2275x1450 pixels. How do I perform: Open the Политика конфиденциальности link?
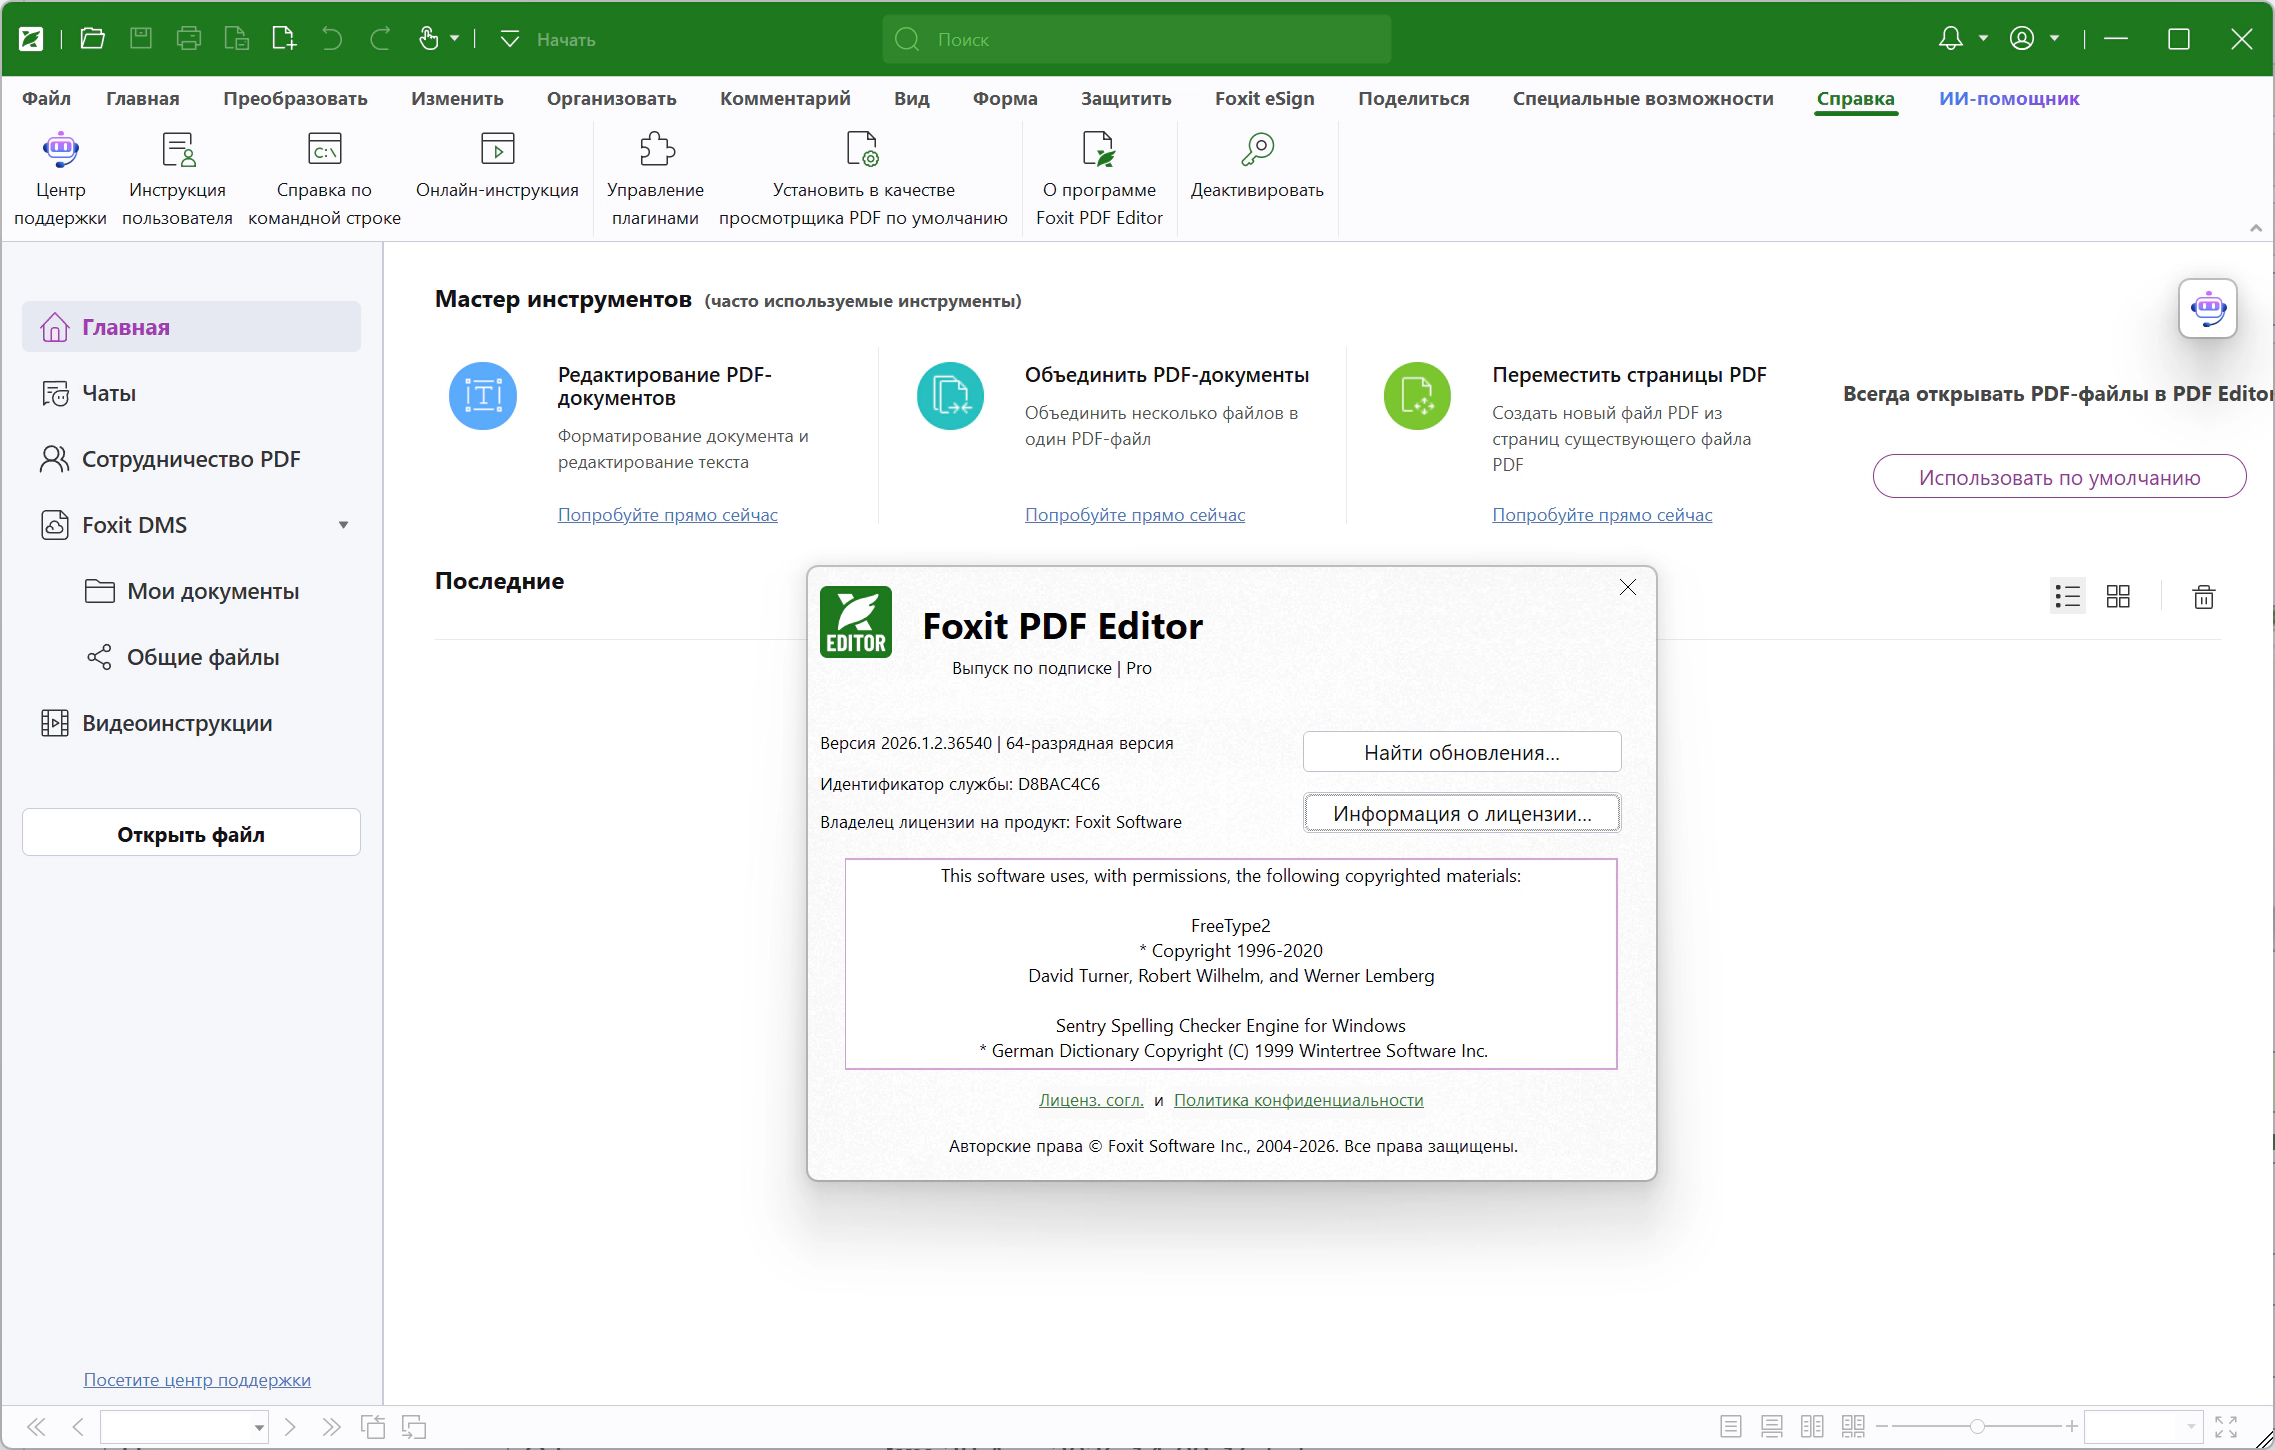[x=1298, y=1100]
